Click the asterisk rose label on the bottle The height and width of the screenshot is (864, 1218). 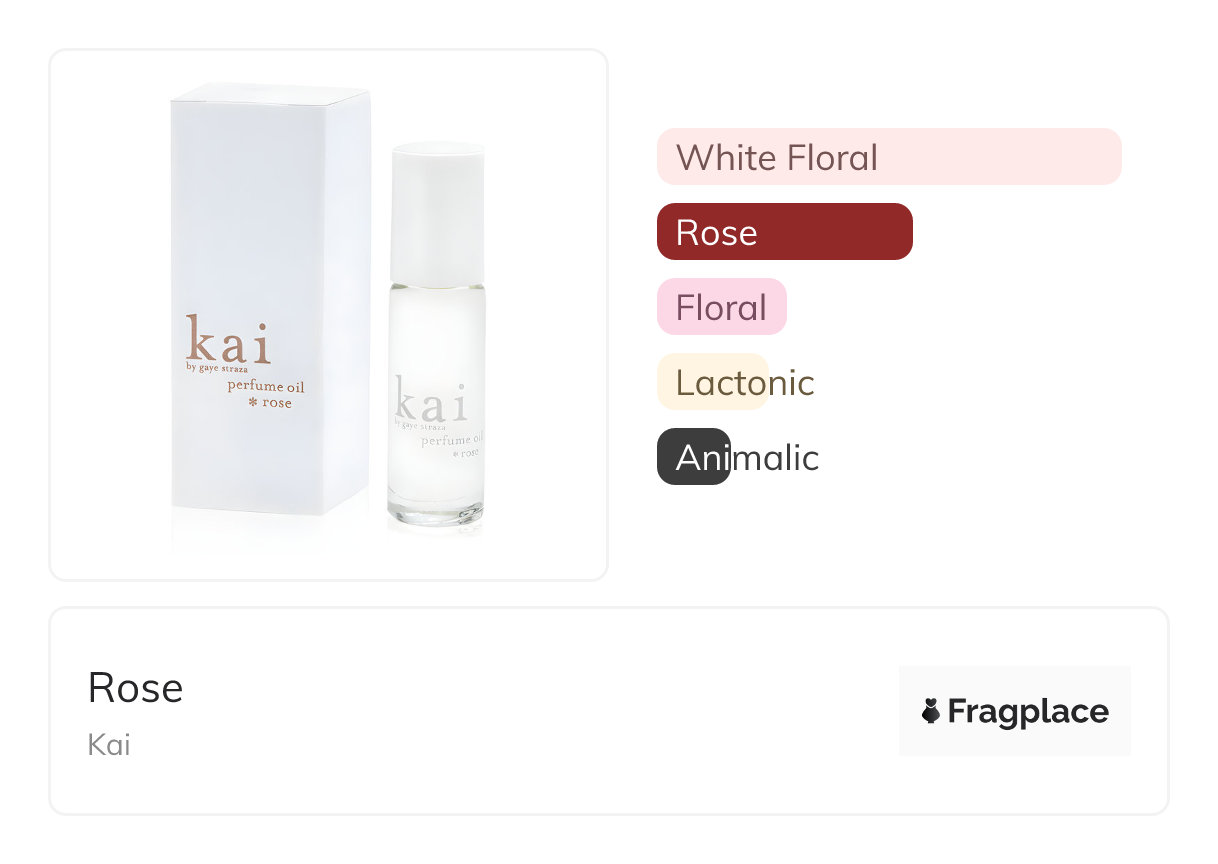(467, 453)
